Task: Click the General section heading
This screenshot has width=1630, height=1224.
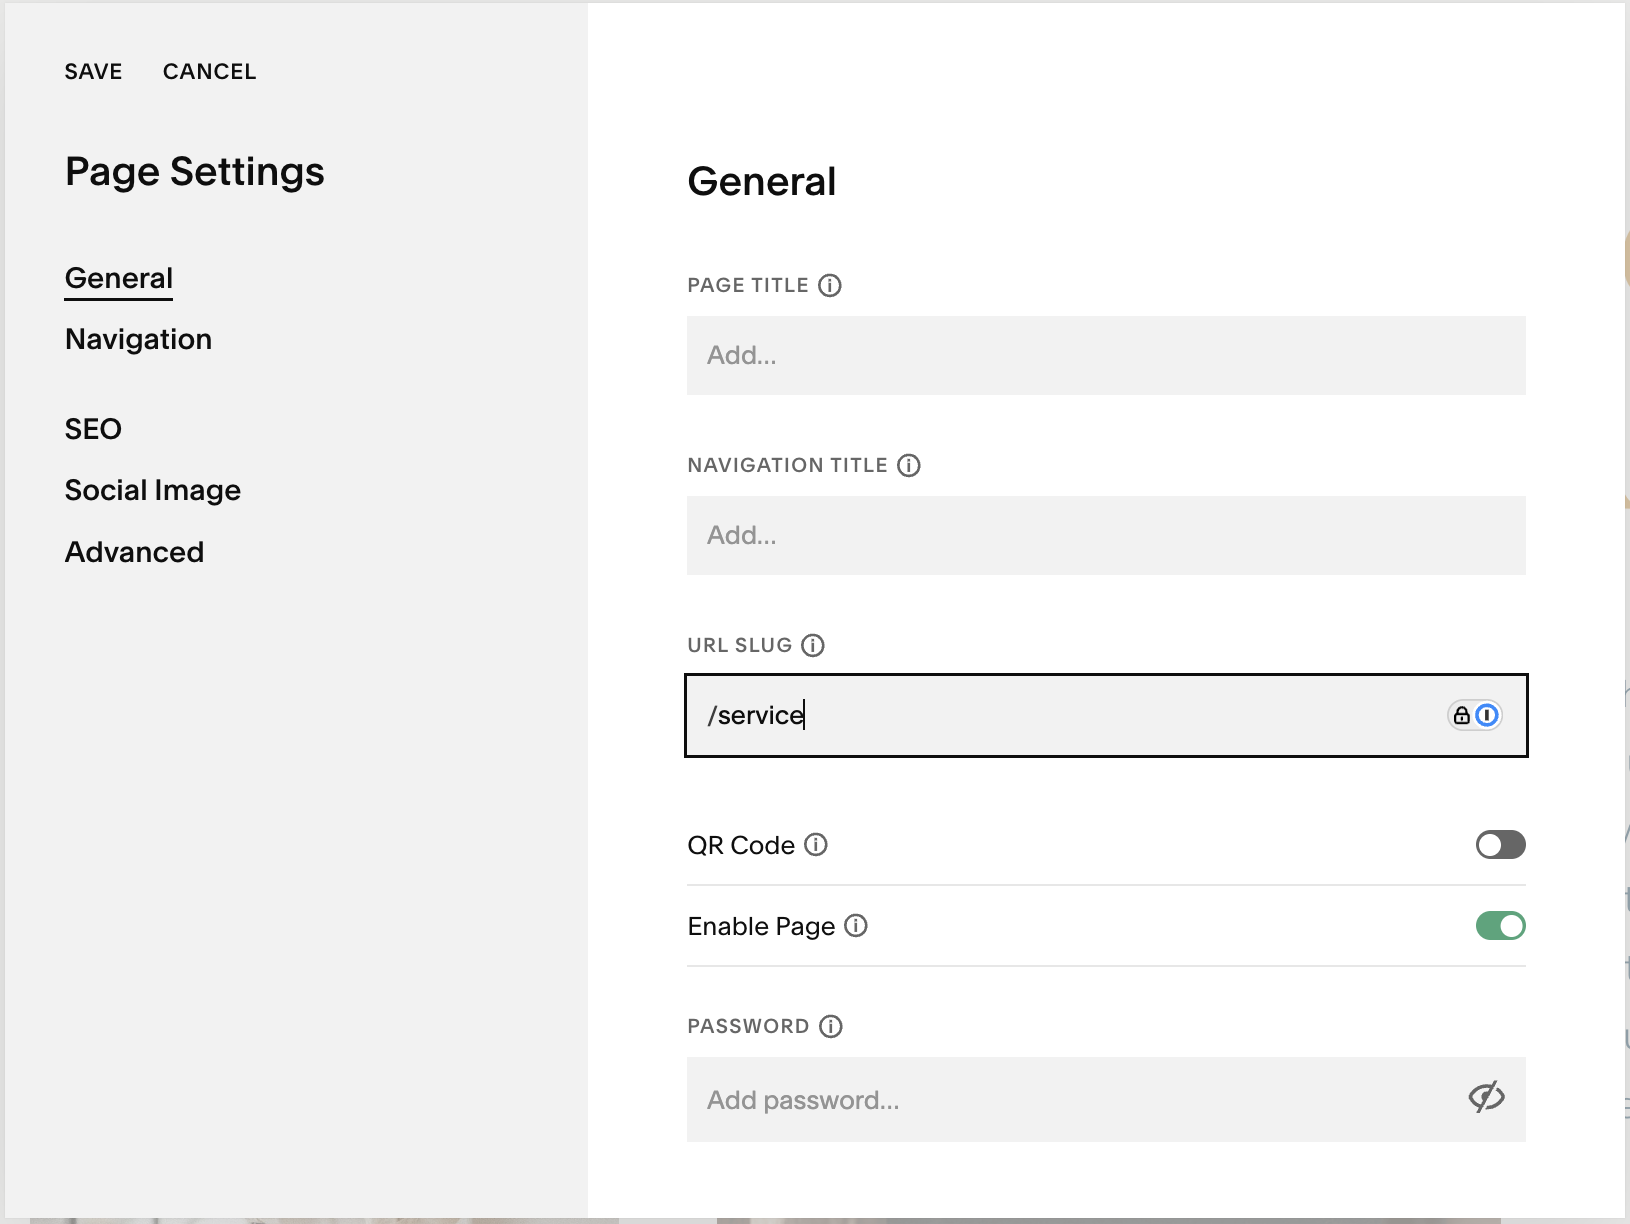Action: point(762,182)
